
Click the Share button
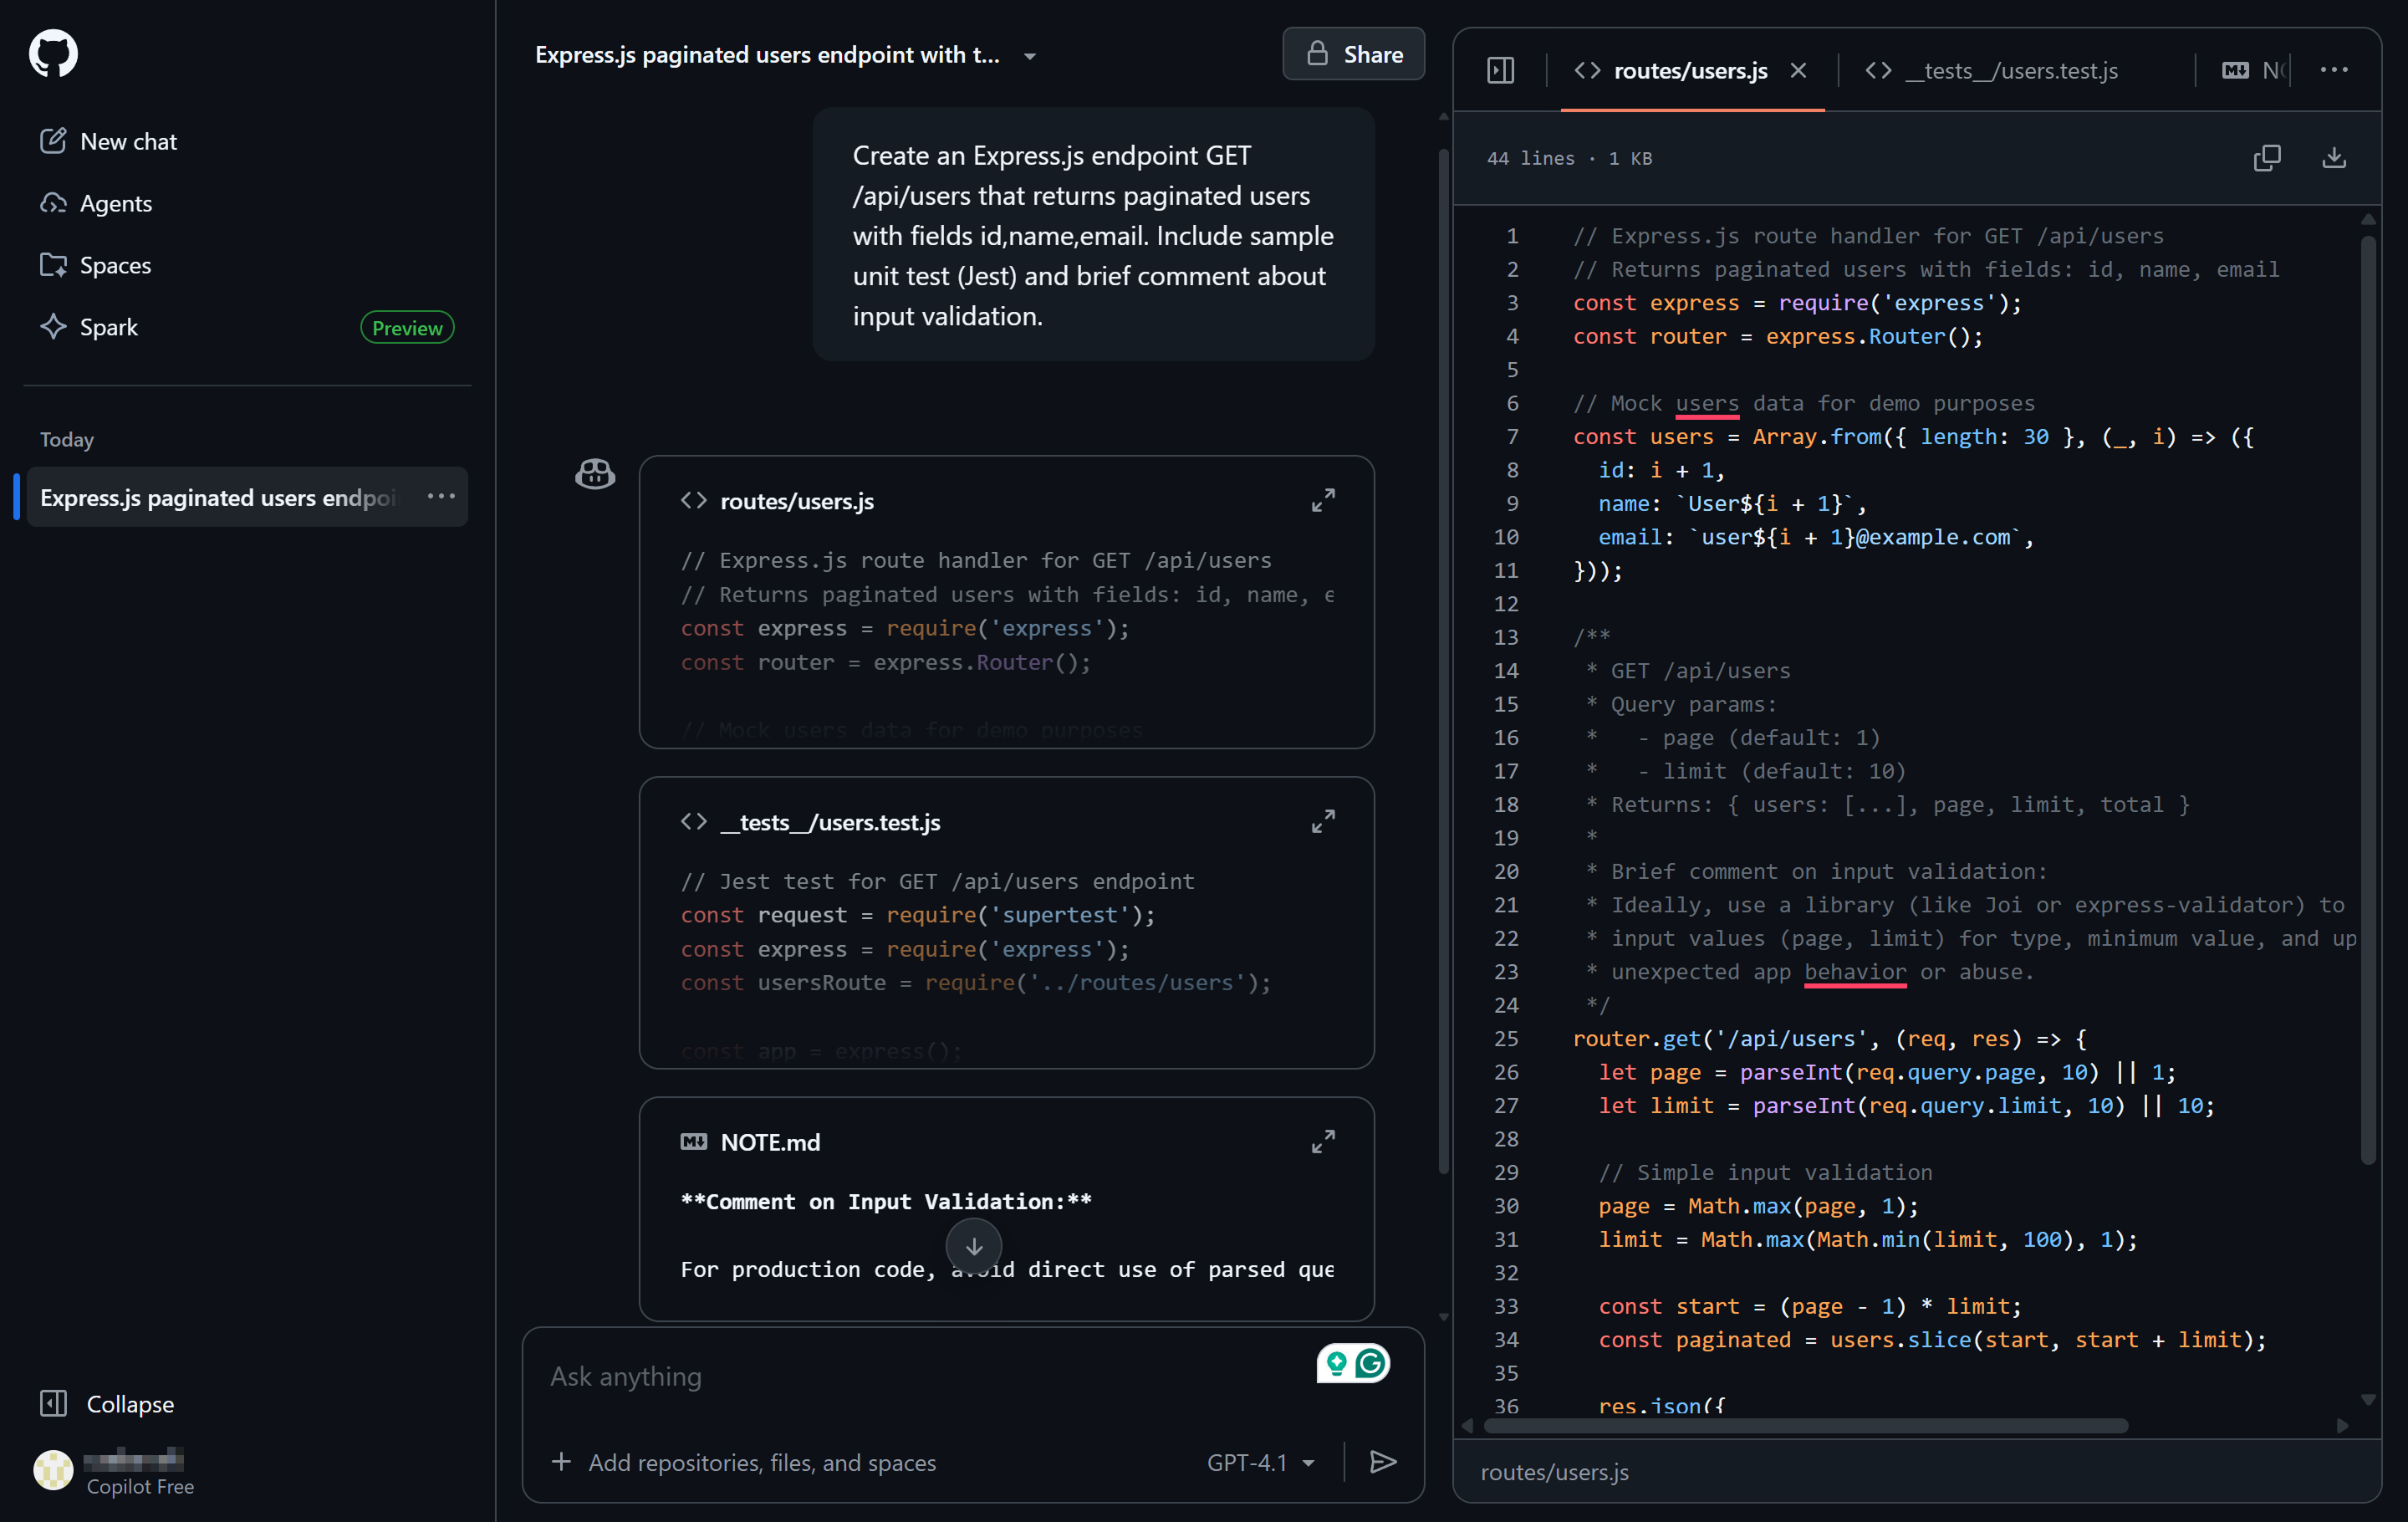1353,54
